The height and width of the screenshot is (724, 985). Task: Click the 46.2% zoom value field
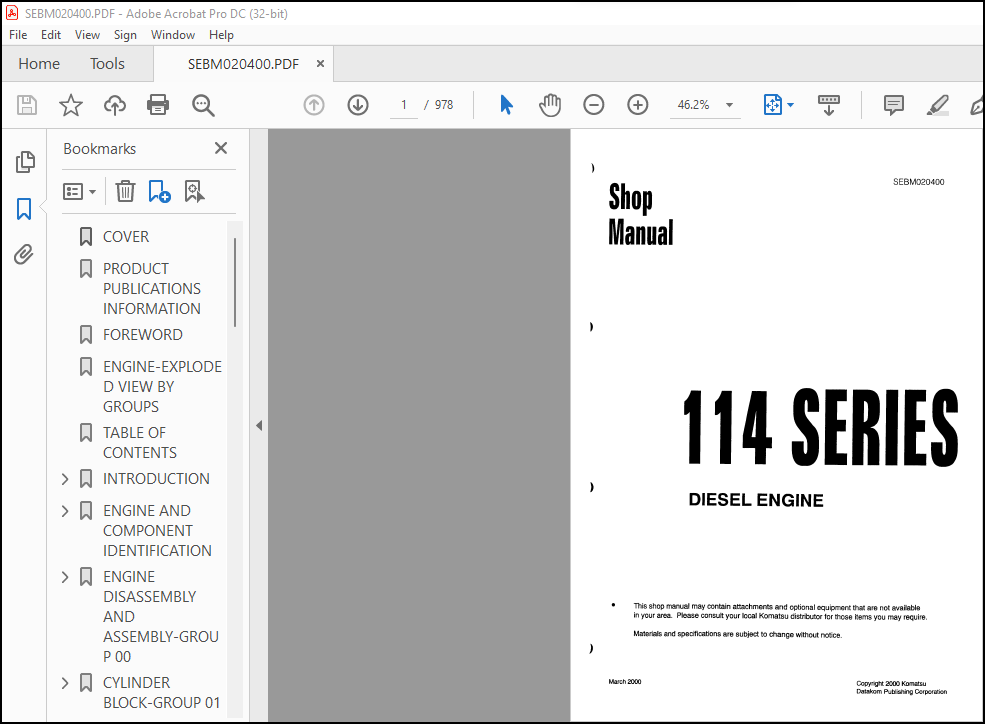coord(694,105)
